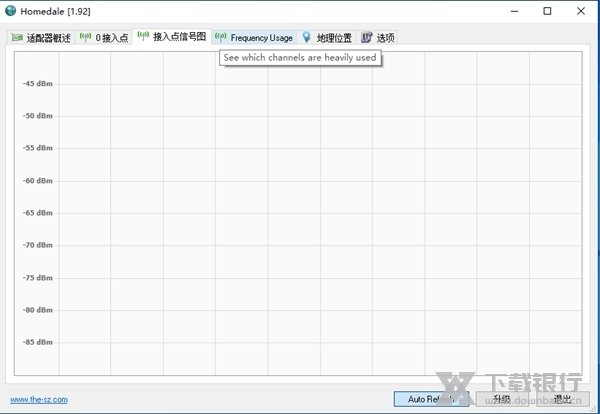Select the 选项 tab

(x=385, y=38)
